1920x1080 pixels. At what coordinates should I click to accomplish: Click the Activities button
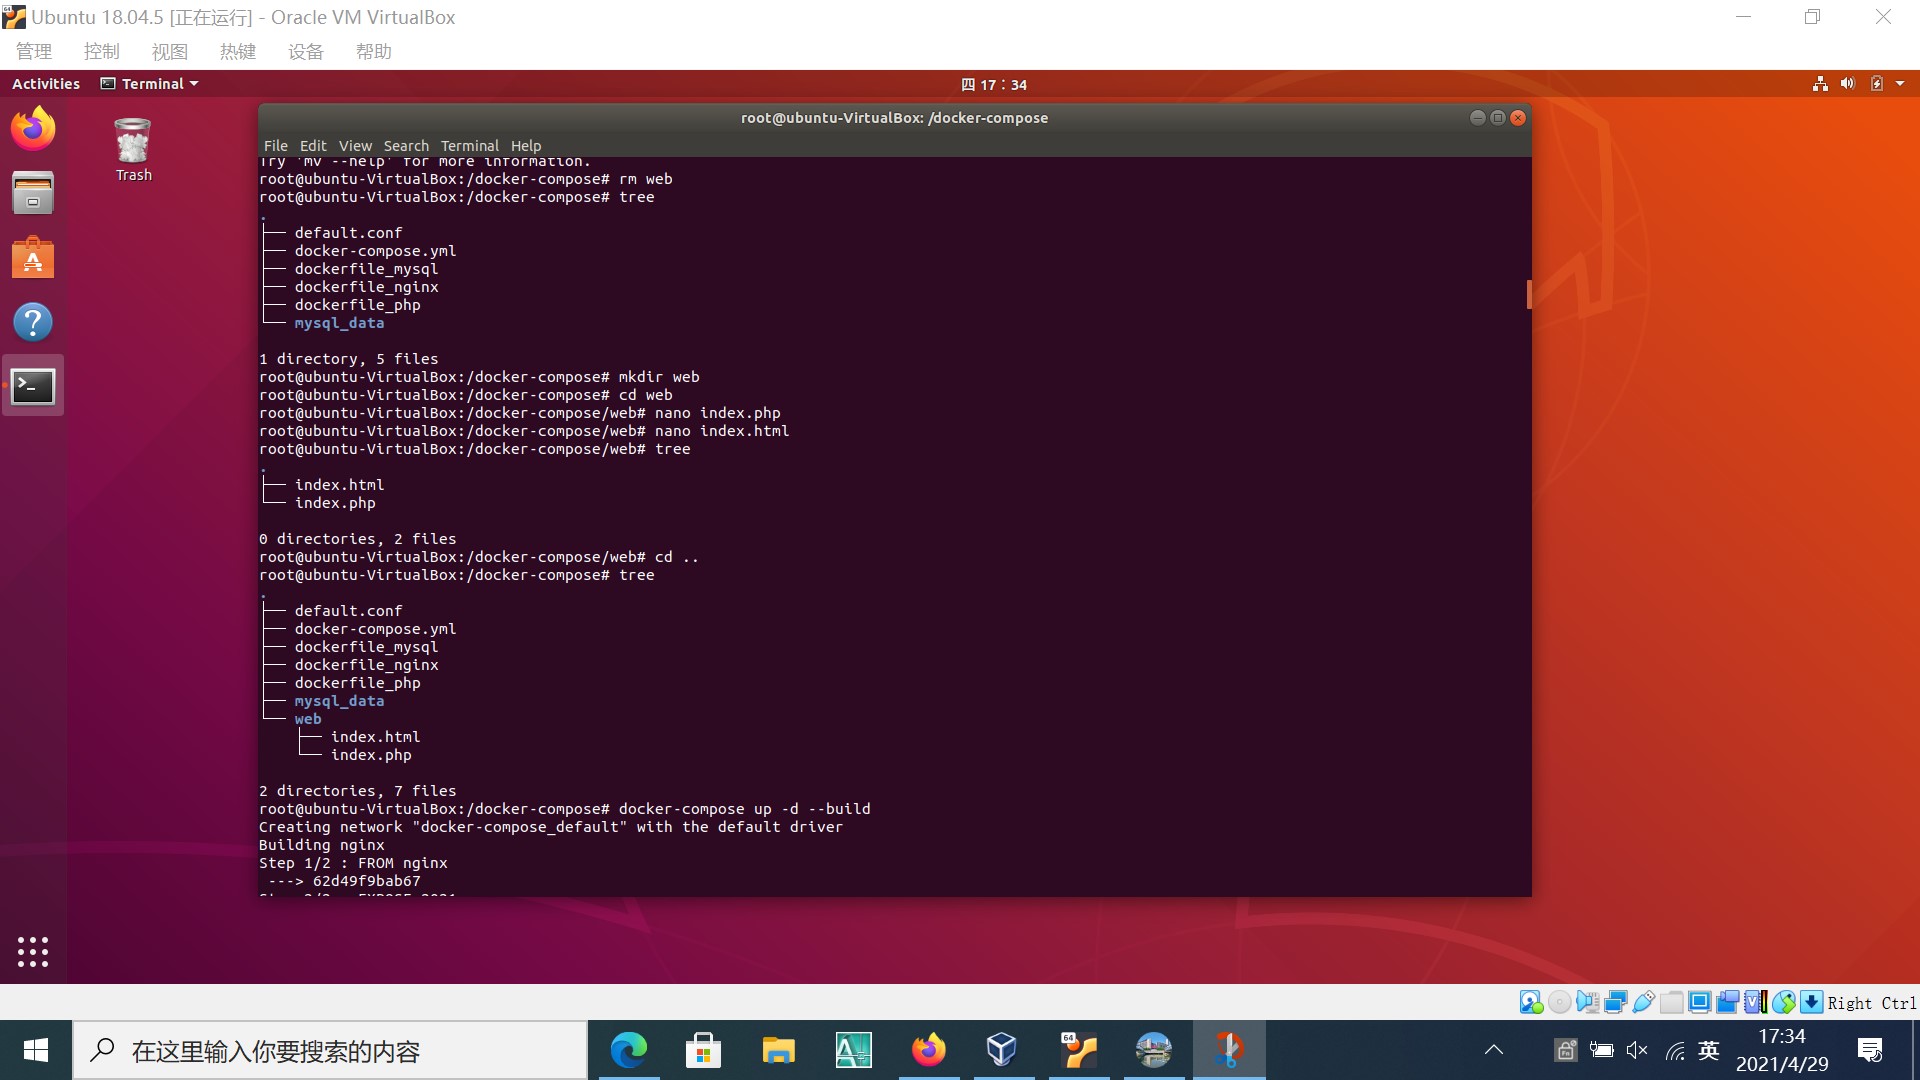[46, 84]
